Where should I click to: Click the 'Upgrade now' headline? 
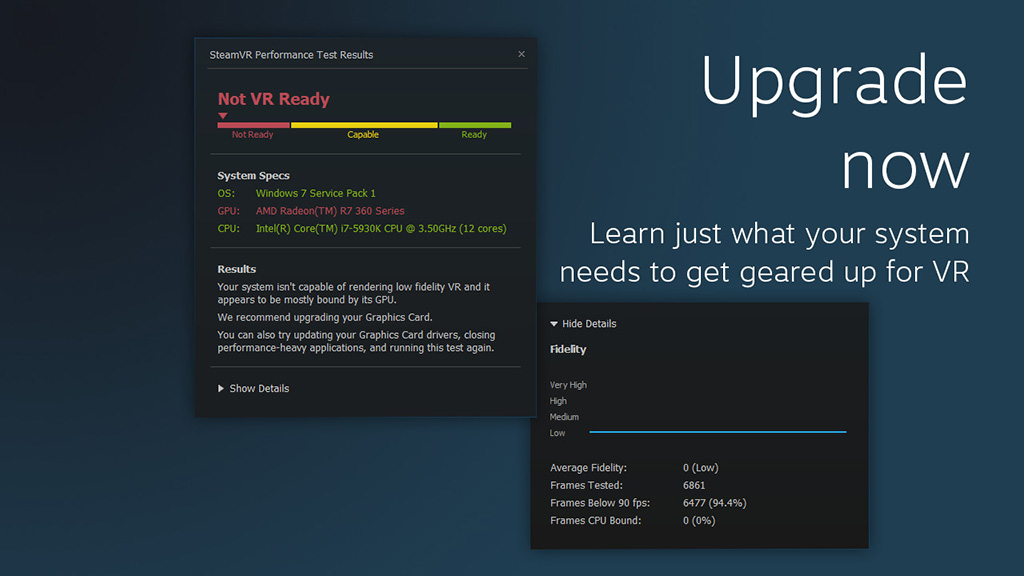pyautogui.click(x=835, y=122)
